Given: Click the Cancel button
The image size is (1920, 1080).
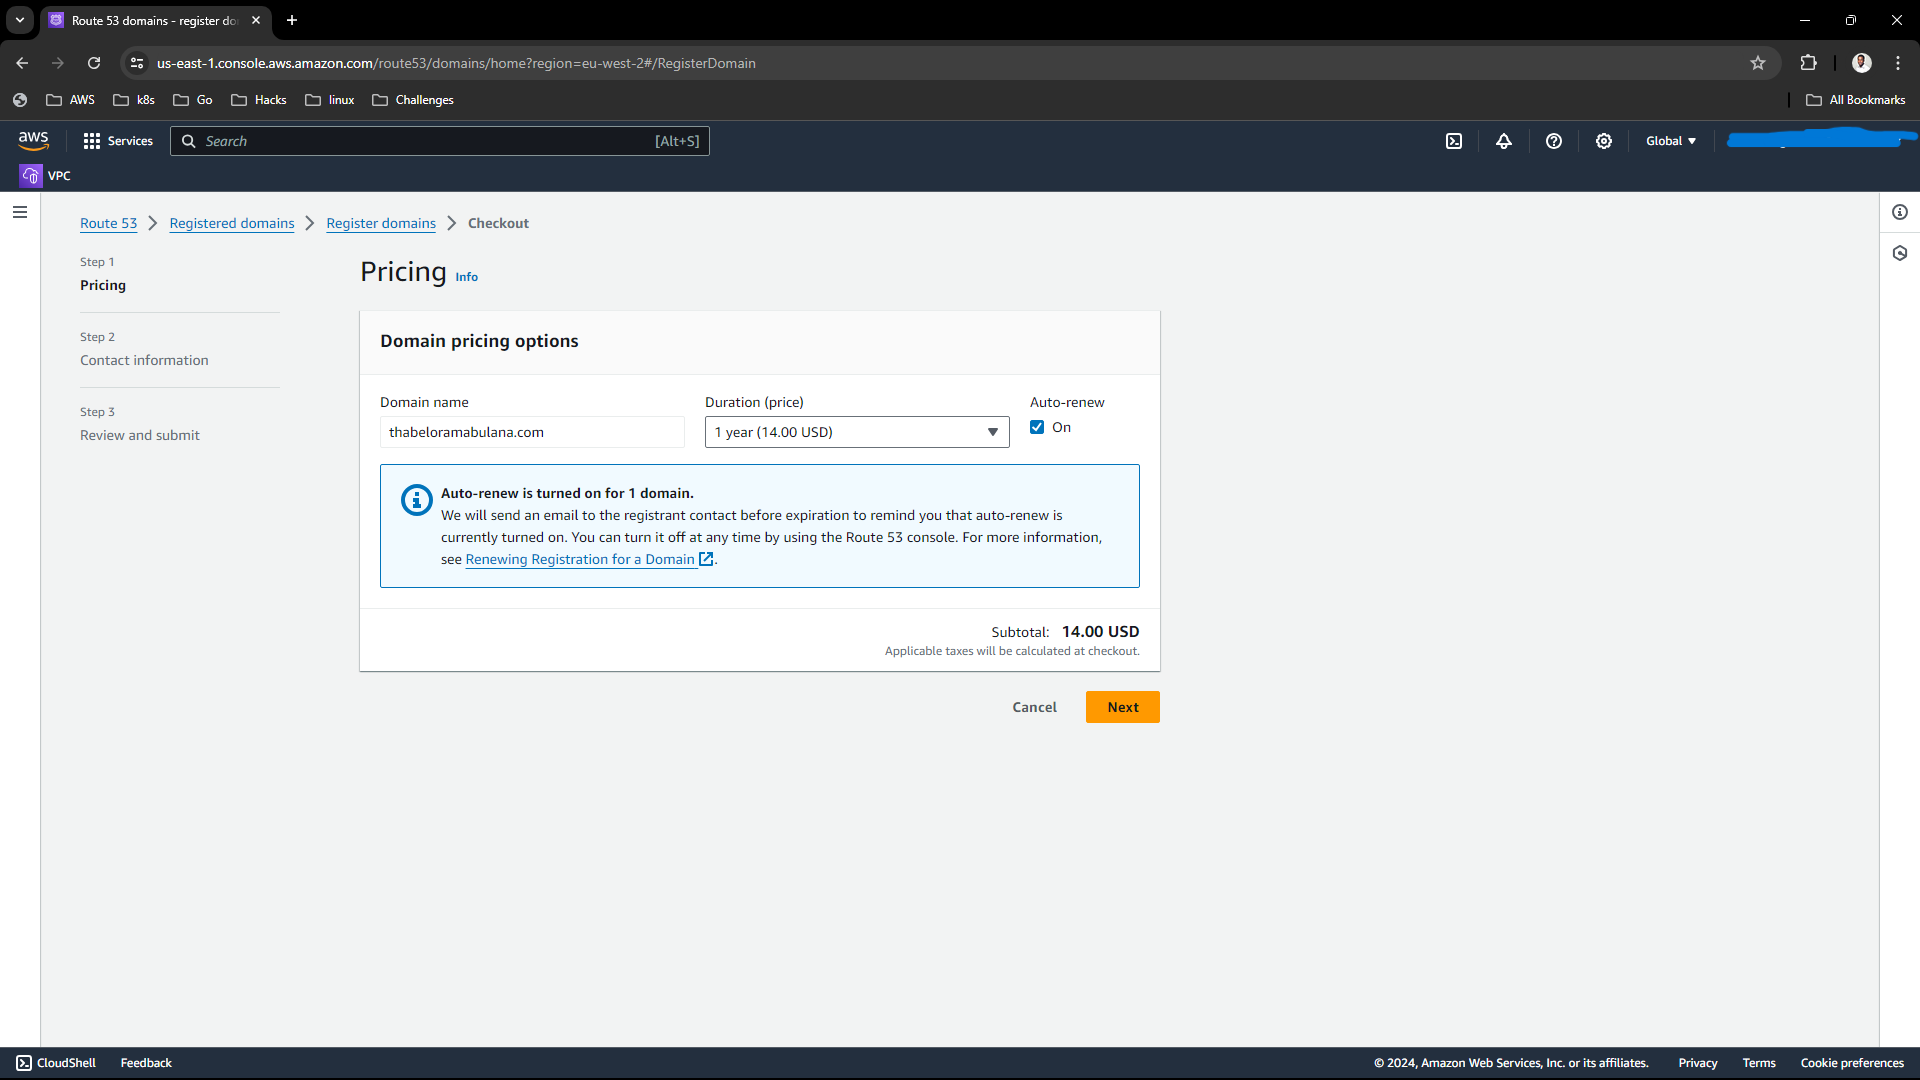Looking at the screenshot, I should [1034, 707].
